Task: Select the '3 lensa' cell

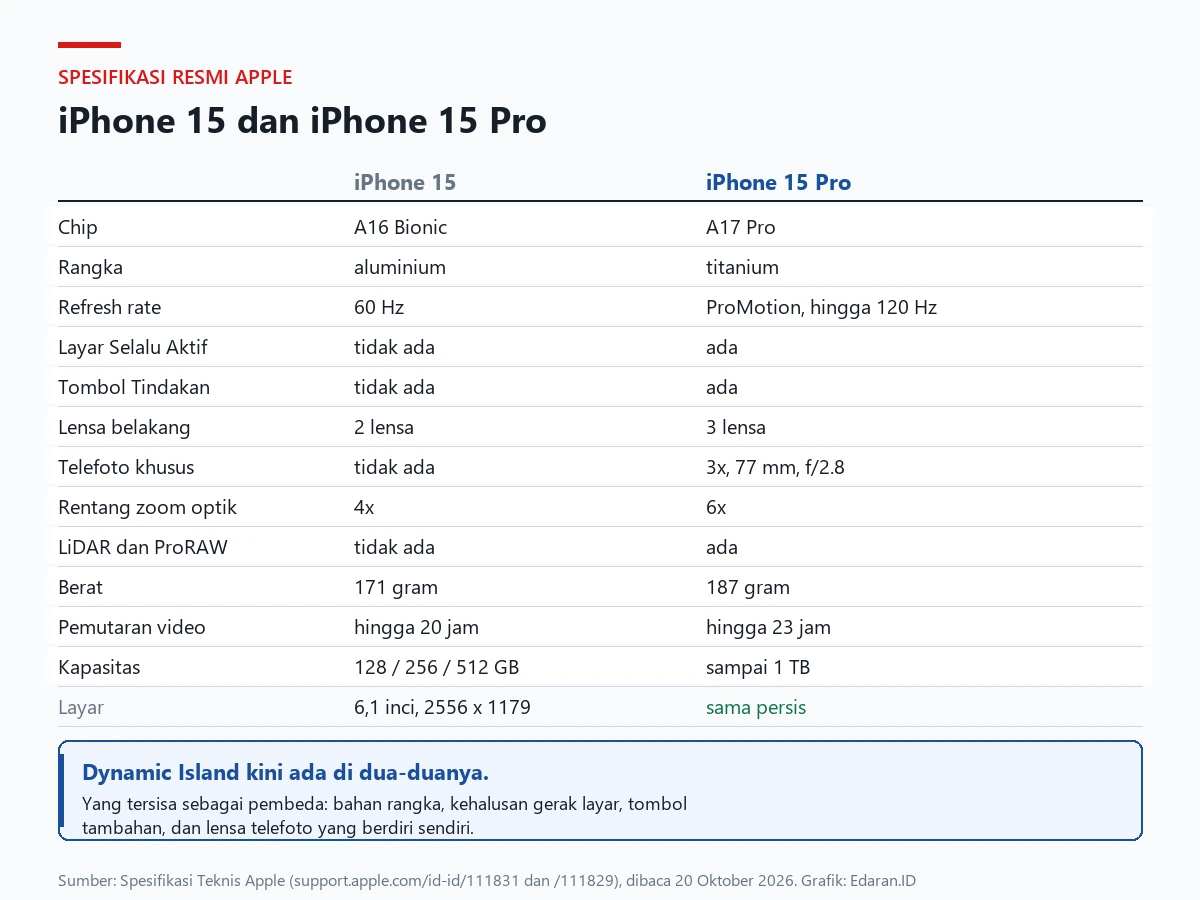Action: [736, 427]
